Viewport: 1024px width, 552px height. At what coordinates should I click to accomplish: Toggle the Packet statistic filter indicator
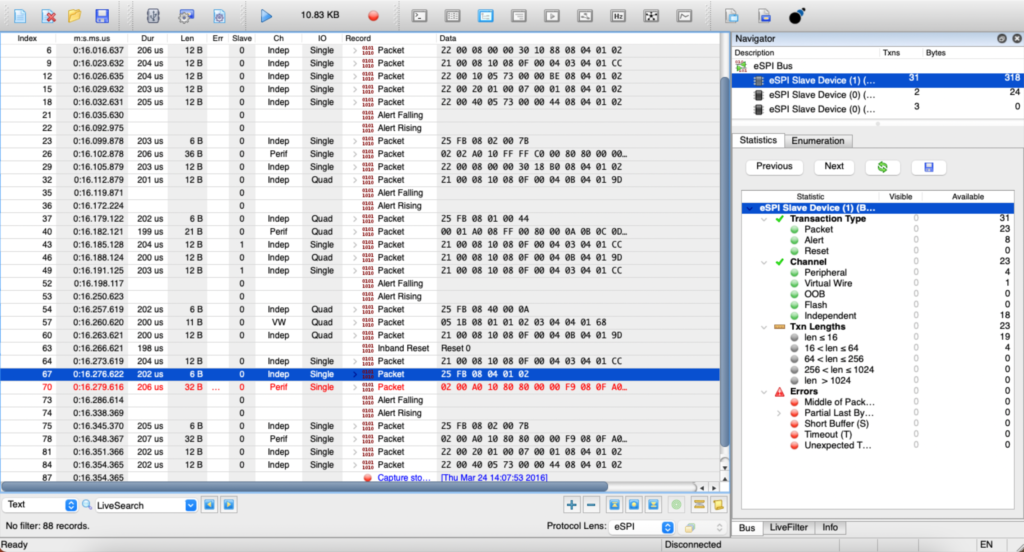coord(795,230)
